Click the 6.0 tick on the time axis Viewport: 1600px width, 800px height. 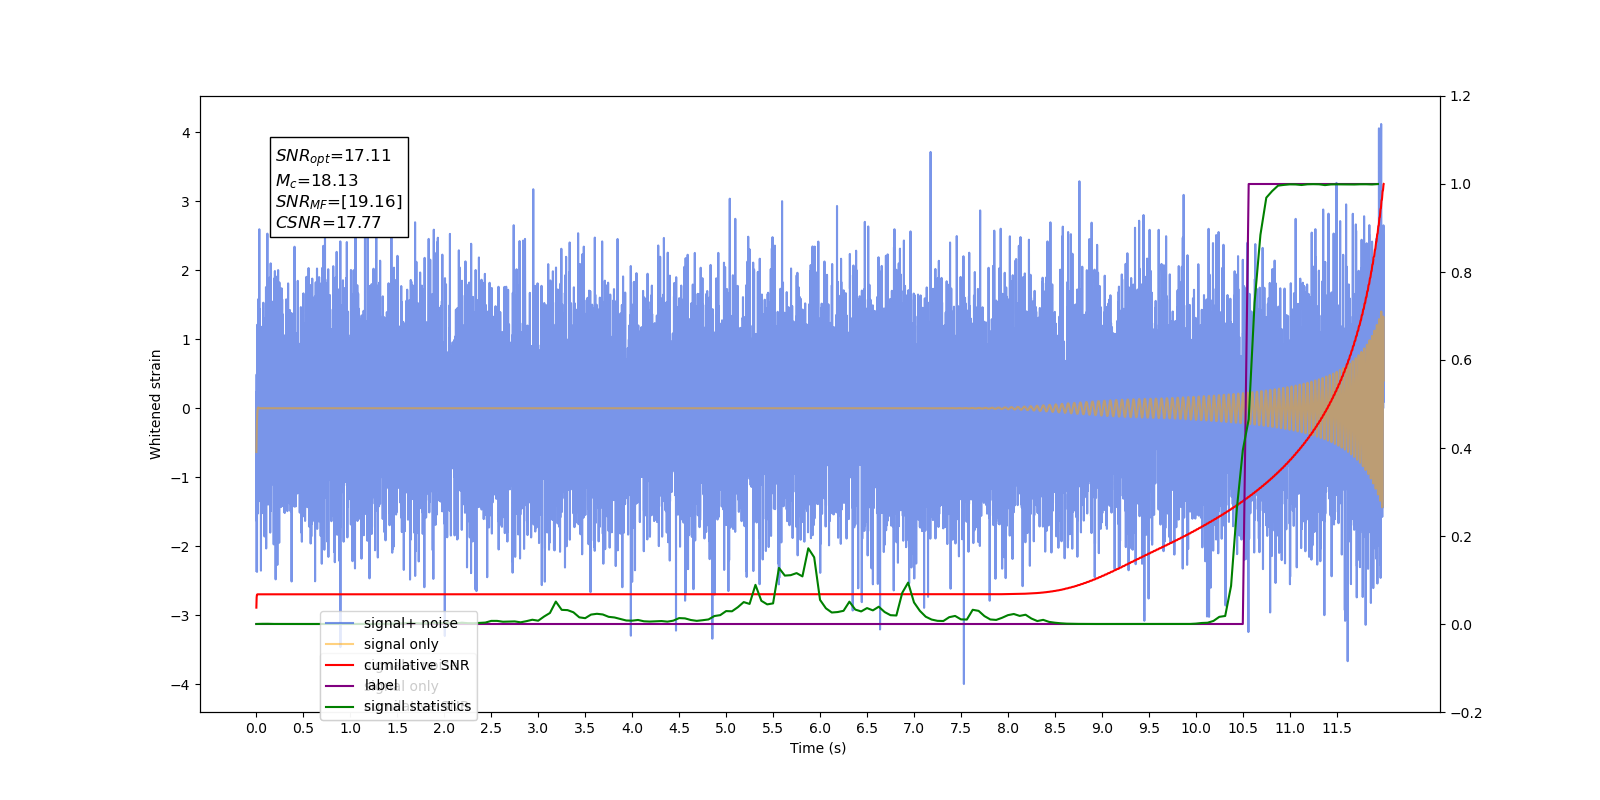(x=820, y=728)
